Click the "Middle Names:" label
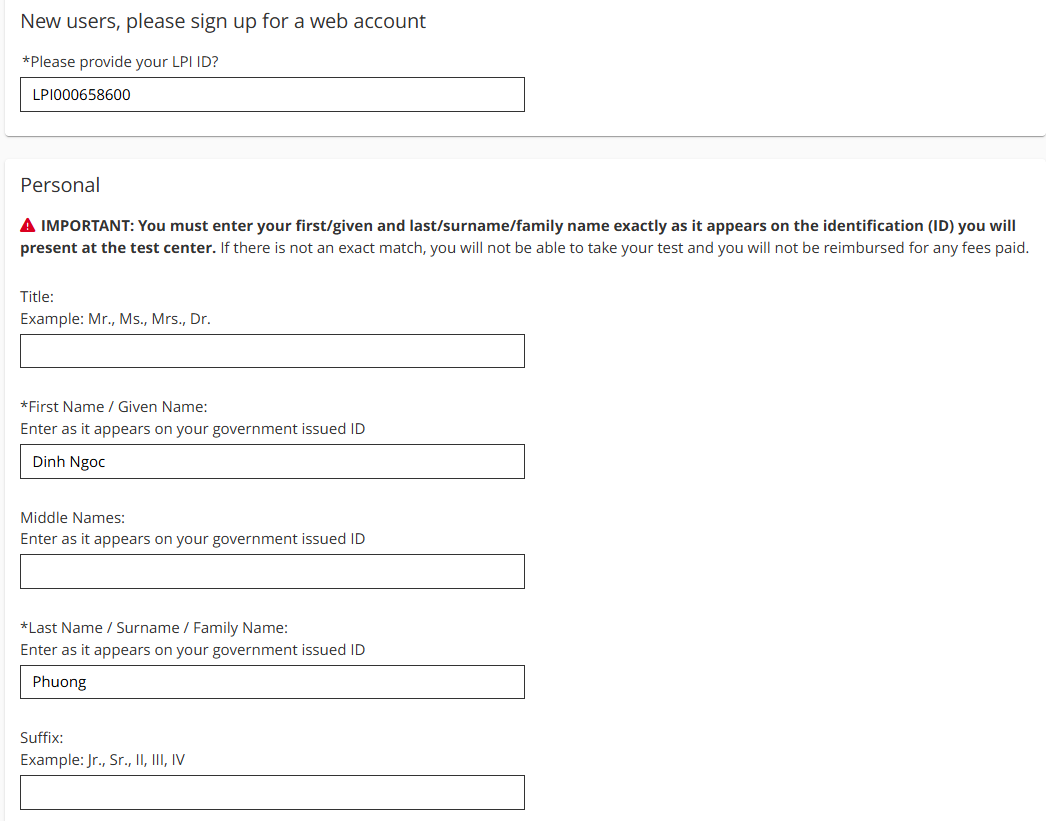 coord(73,518)
